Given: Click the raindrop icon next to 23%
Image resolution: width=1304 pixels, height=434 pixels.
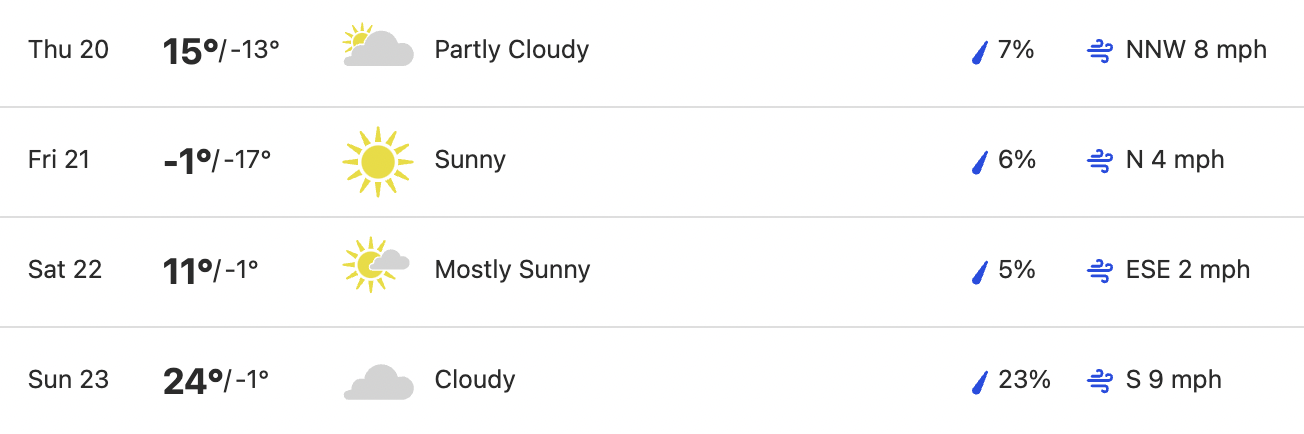Looking at the screenshot, I should [x=980, y=381].
